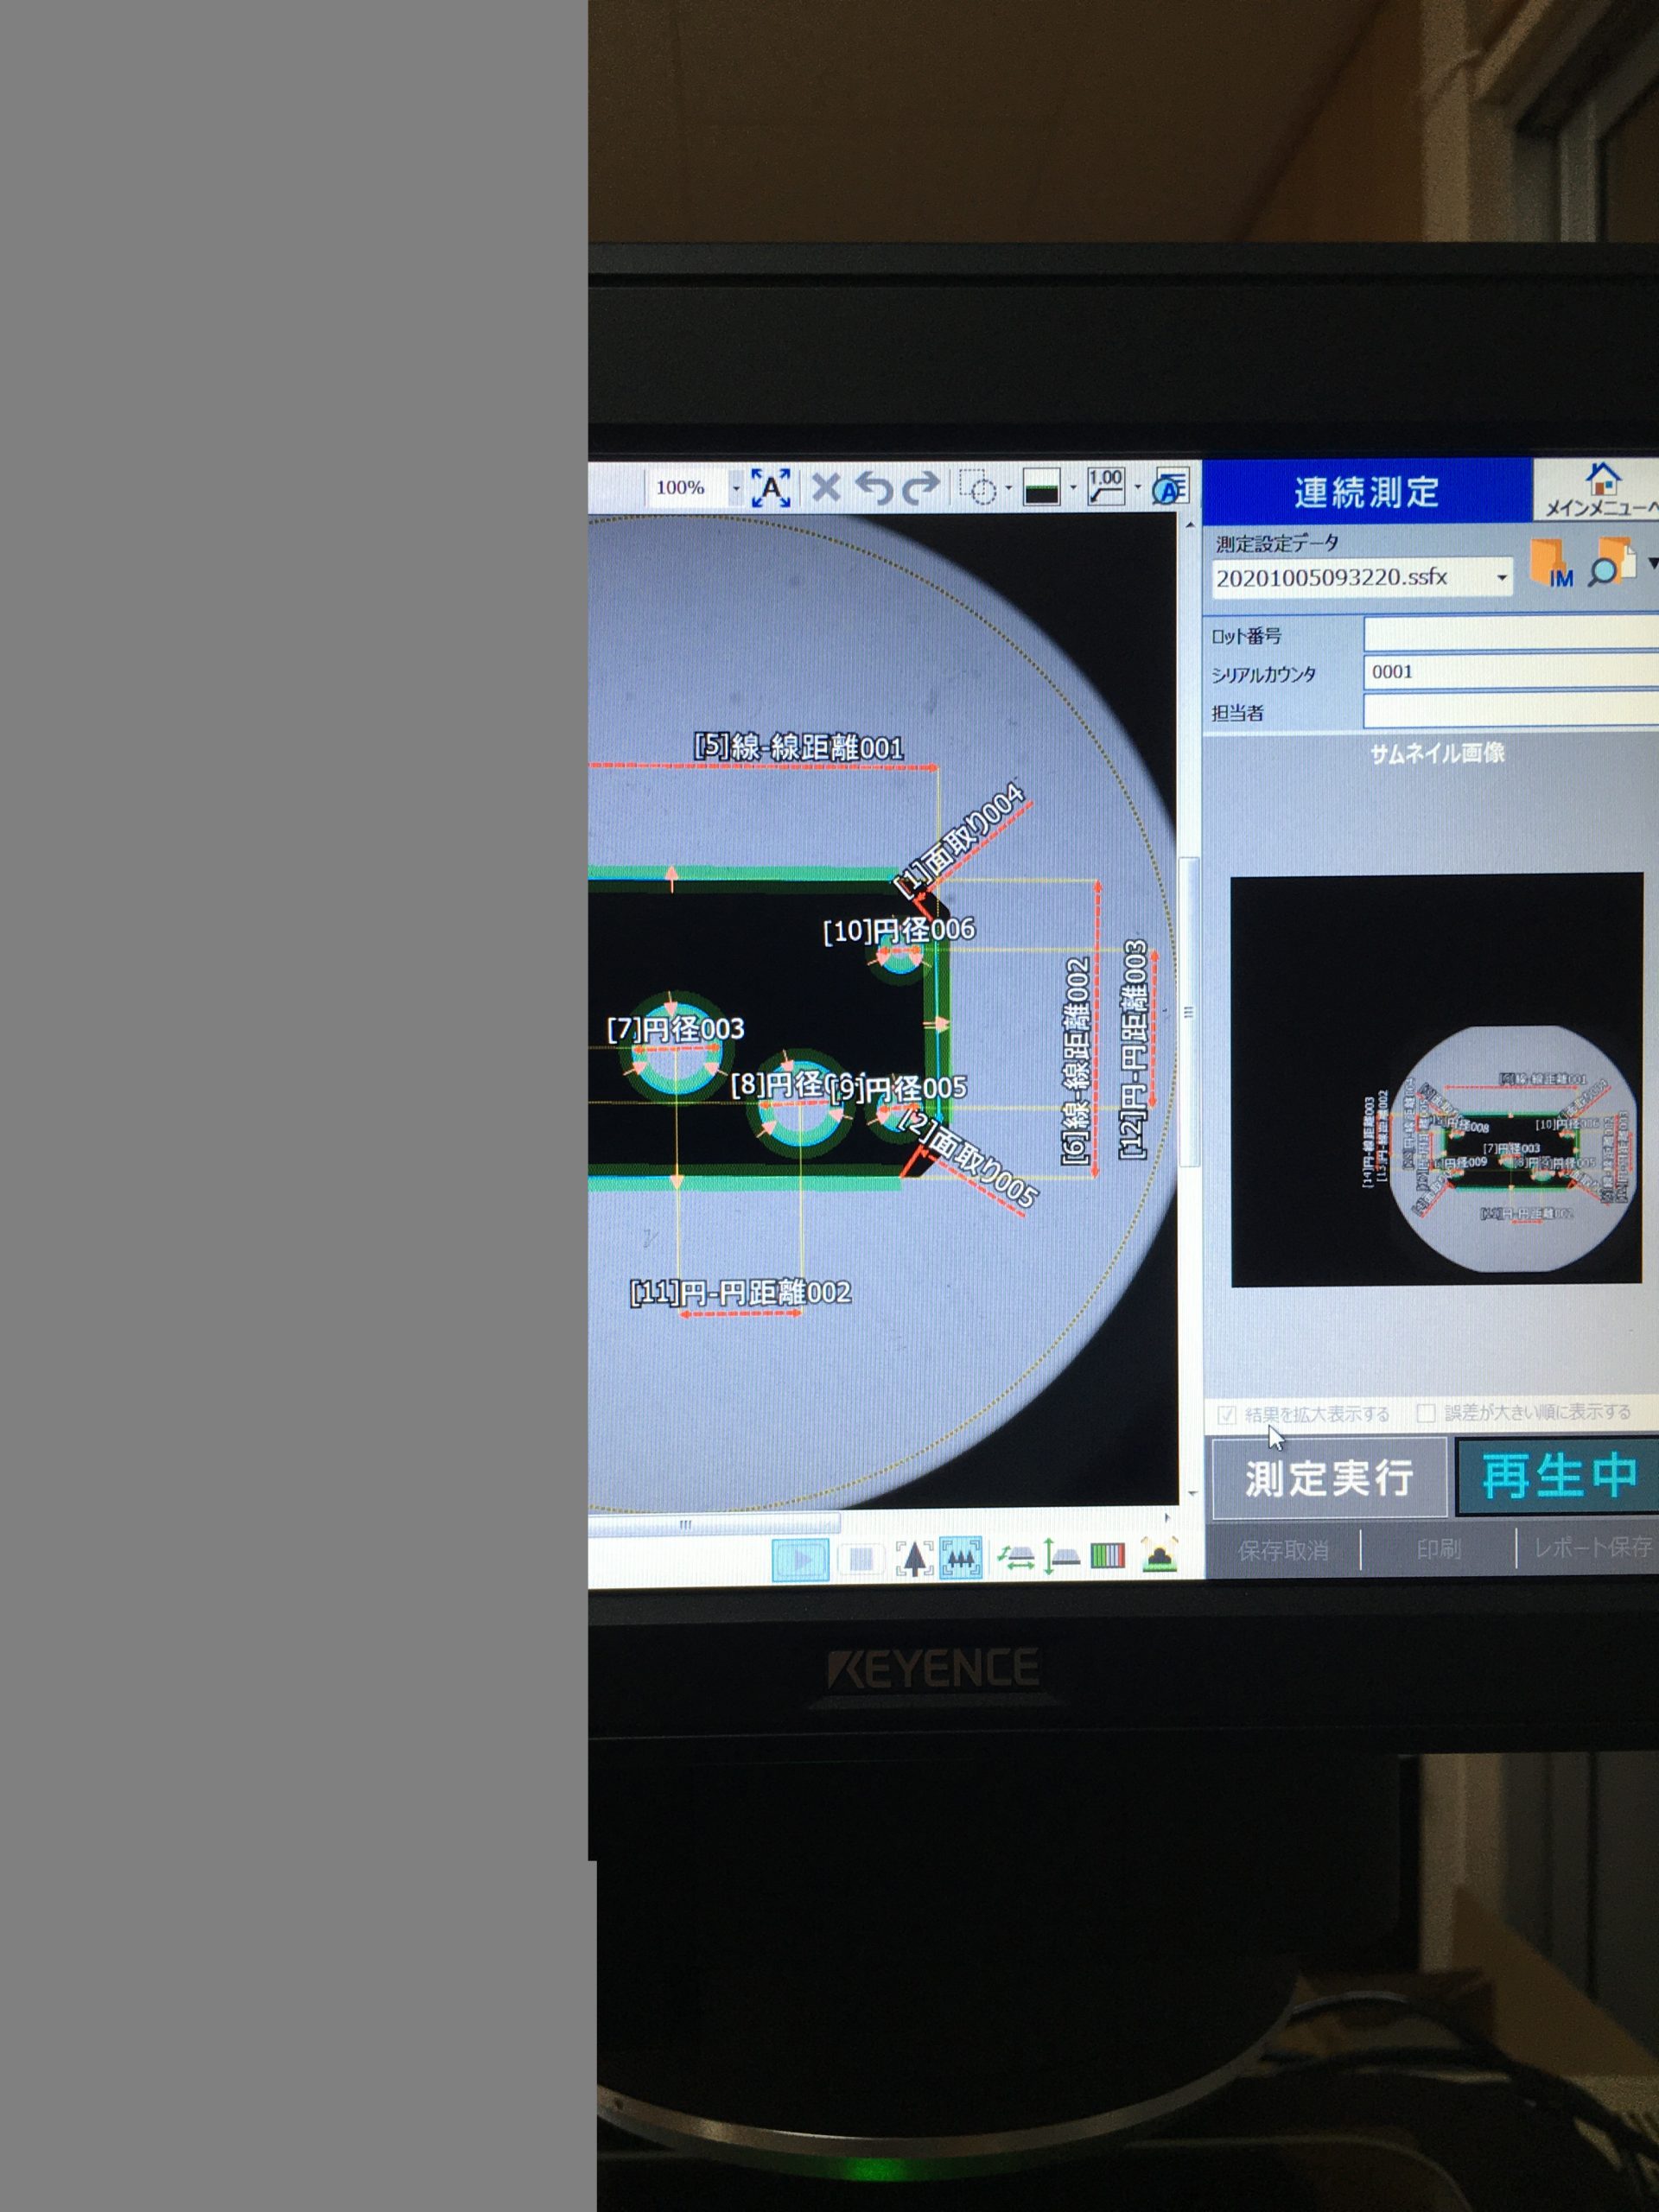Select the multi-tree wide view icon
Screen dimensions: 1659x2212
(960, 1559)
